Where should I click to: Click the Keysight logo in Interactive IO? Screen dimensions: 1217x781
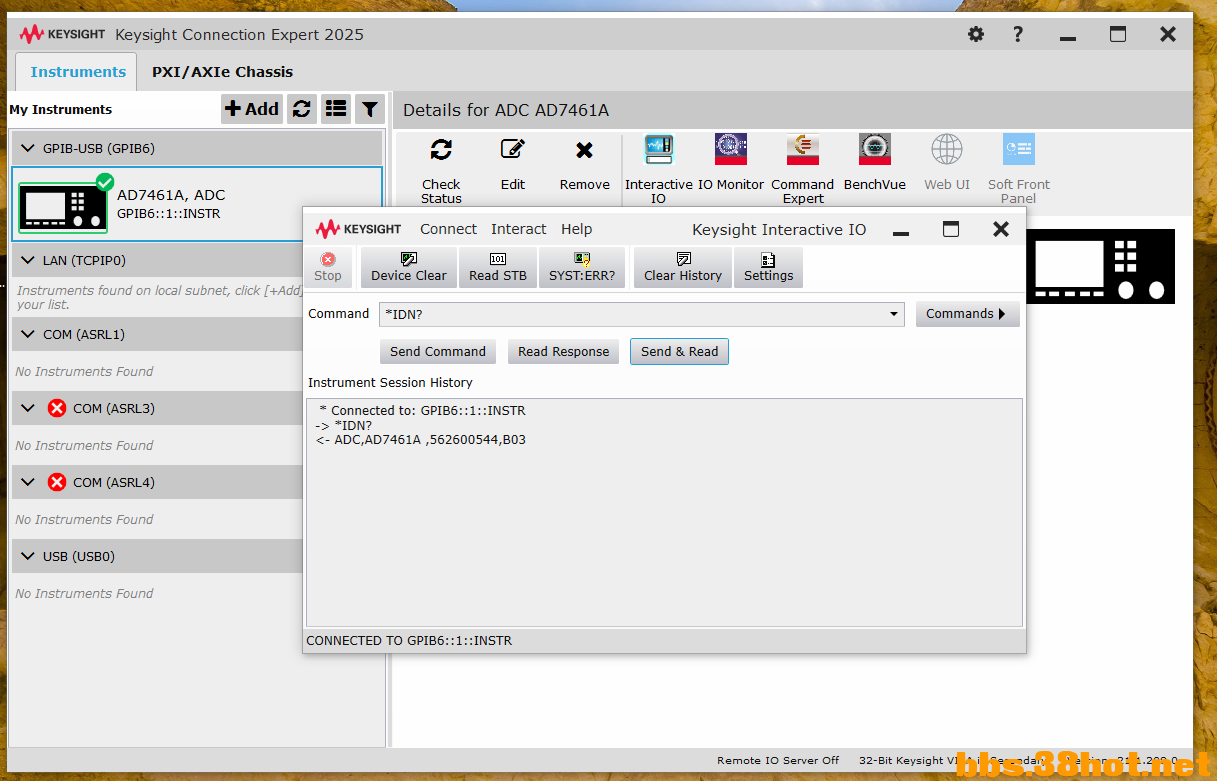pyautogui.click(x=359, y=229)
